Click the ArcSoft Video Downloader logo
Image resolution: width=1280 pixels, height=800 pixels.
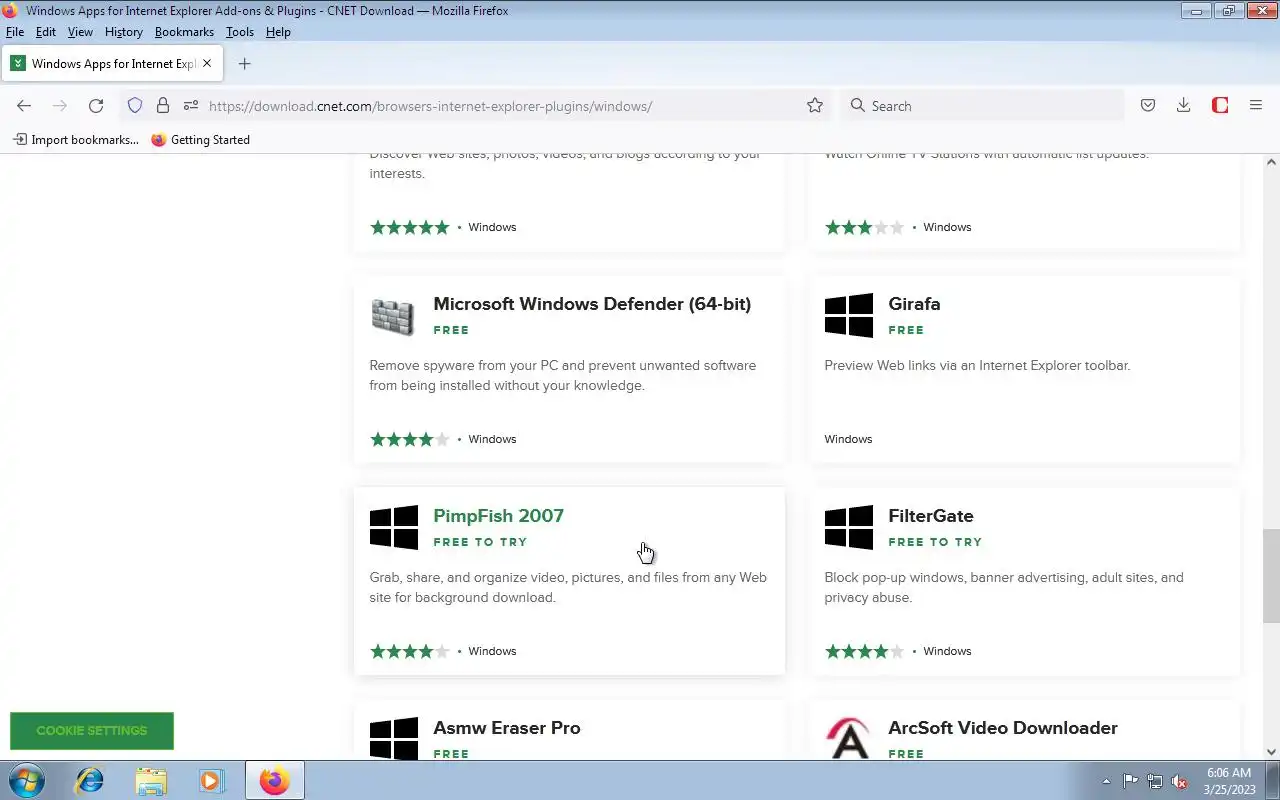point(848,738)
